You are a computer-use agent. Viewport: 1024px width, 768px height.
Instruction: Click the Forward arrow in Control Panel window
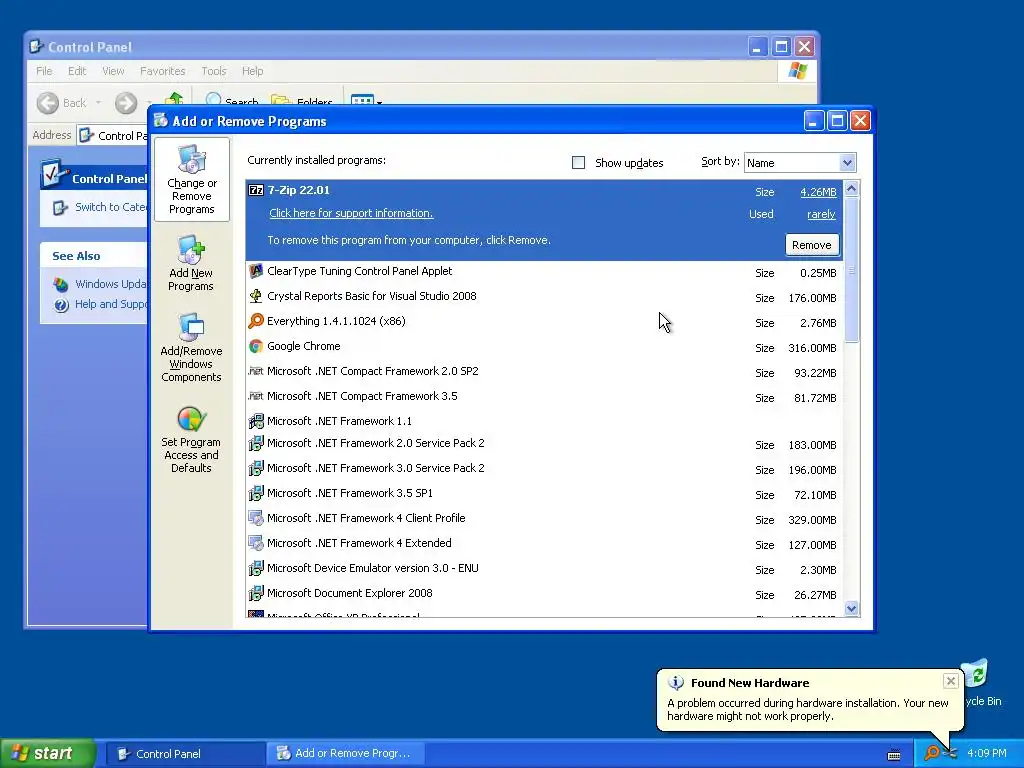(x=126, y=103)
